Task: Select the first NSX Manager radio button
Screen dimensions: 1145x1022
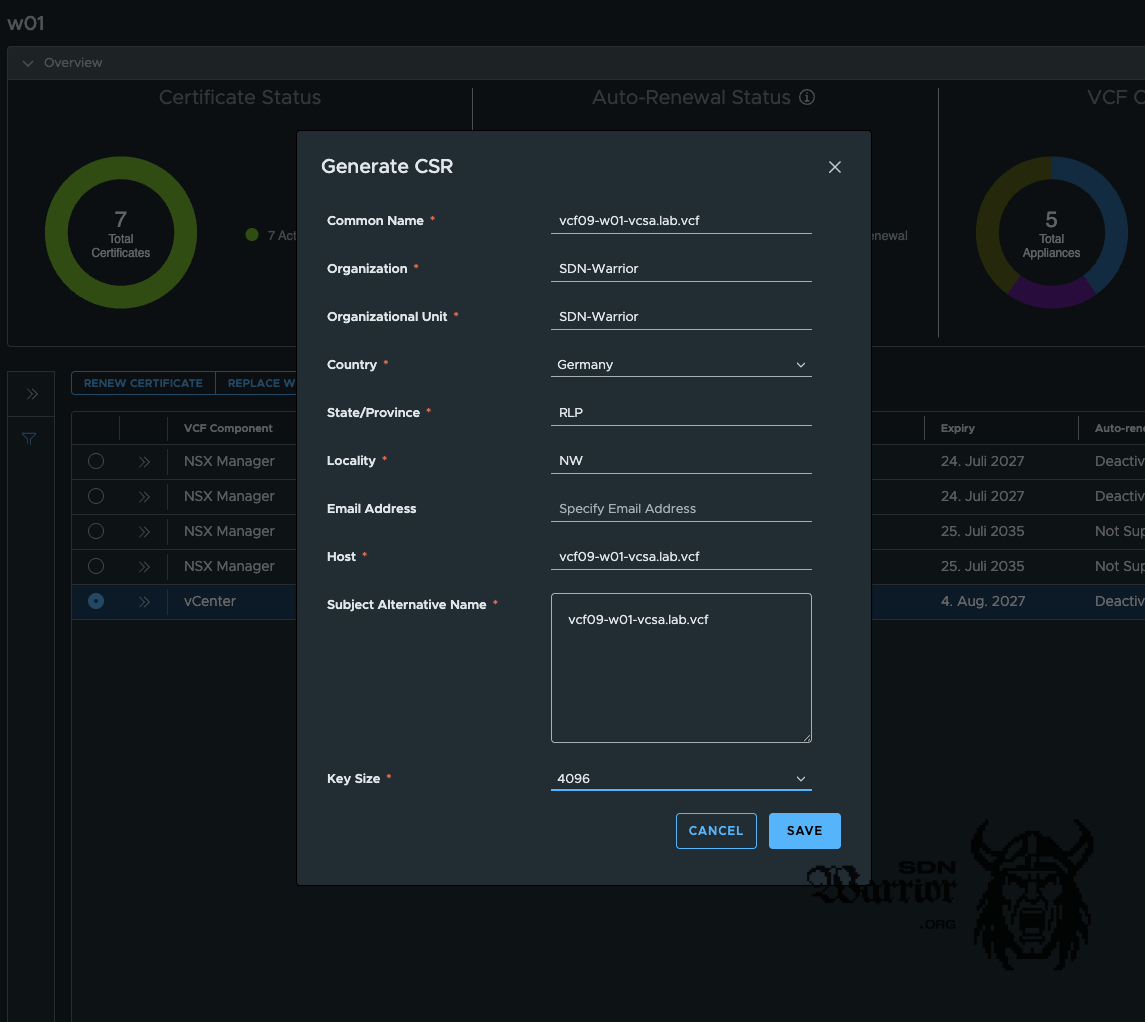Action: [x=95, y=461]
